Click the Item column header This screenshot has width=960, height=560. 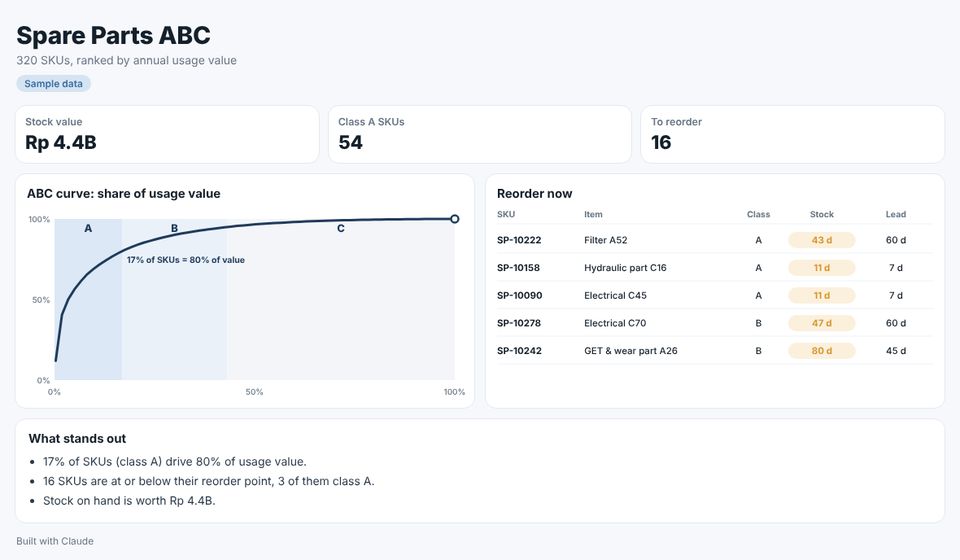click(x=593, y=214)
